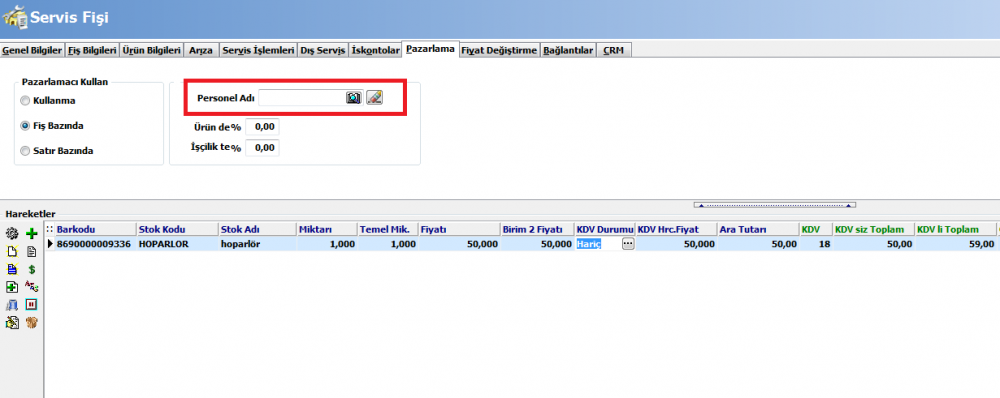Click the blue highlighted document icon
Screen dimensions: 1000x398
12,269
